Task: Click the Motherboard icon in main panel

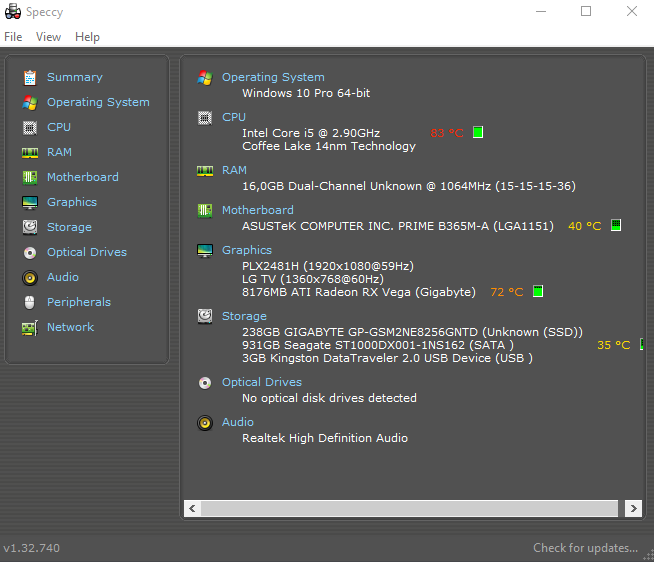Action: [205, 210]
